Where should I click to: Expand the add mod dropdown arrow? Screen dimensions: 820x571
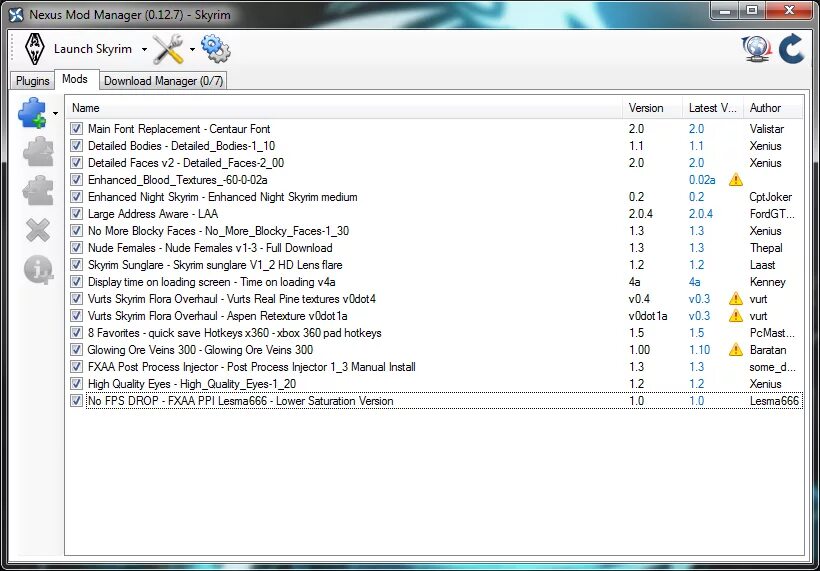[55, 113]
